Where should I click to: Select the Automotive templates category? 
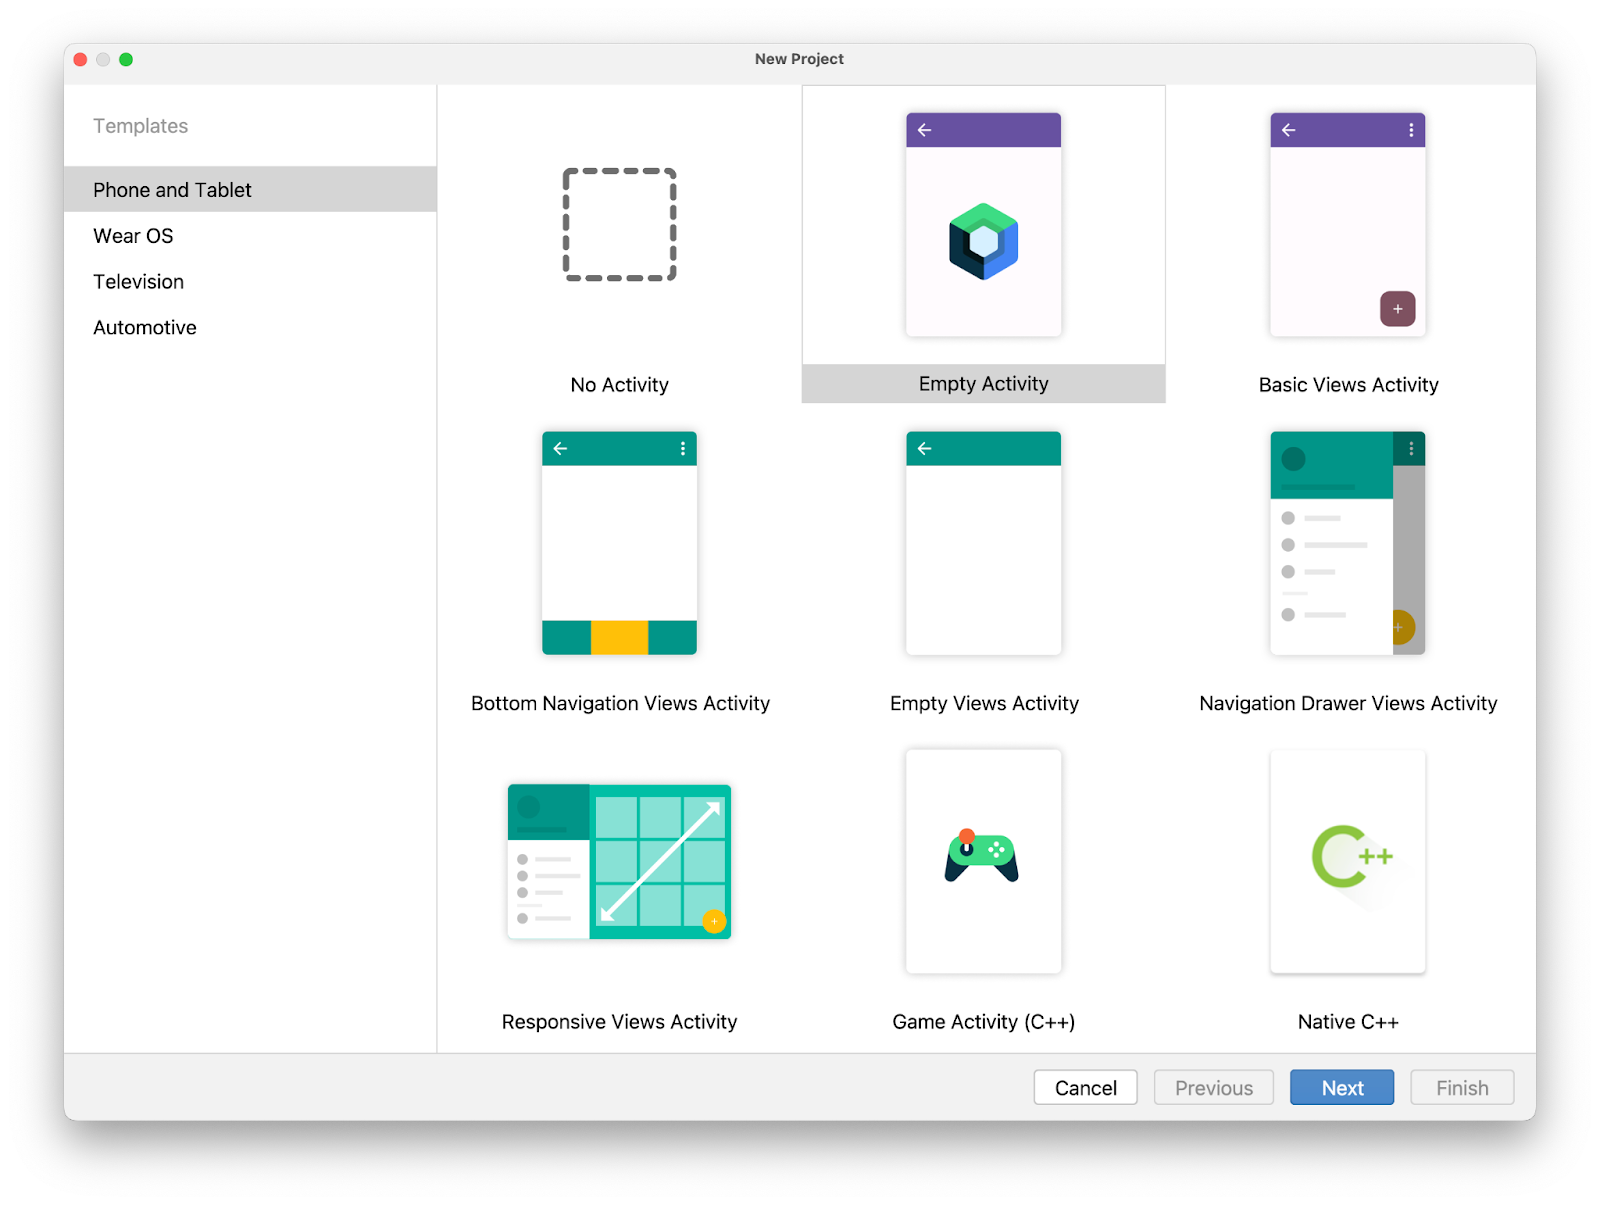coord(144,327)
